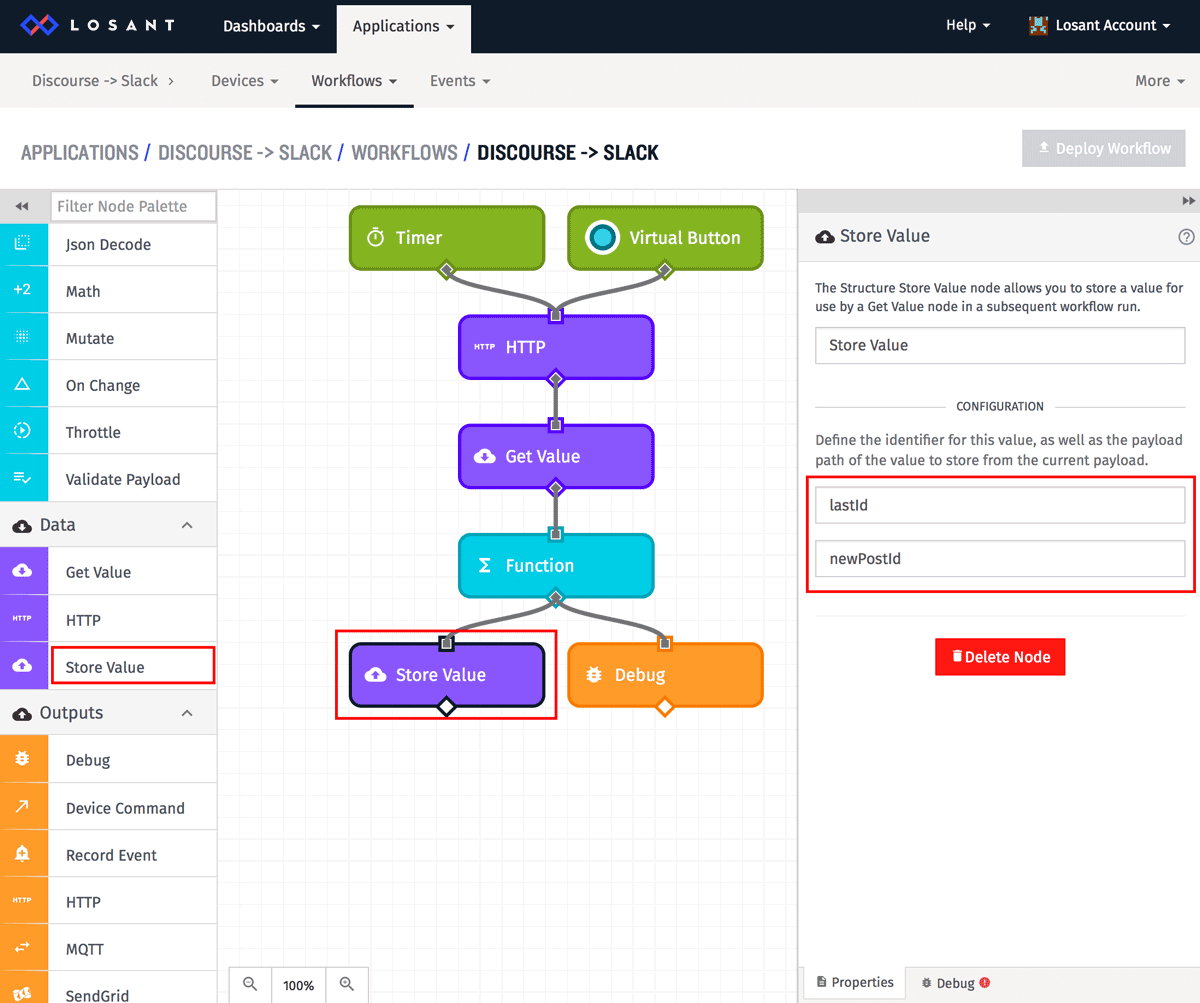The width and height of the screenshot is (1200, 1003).
Task: Click the Virtual Button trigger circle
Action: pos(602,237)
